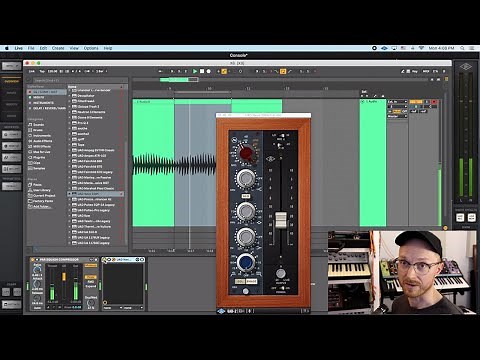Viewport: 480px width, 360px height.
Task: Open the View menu
Action: tap(74, 48)
